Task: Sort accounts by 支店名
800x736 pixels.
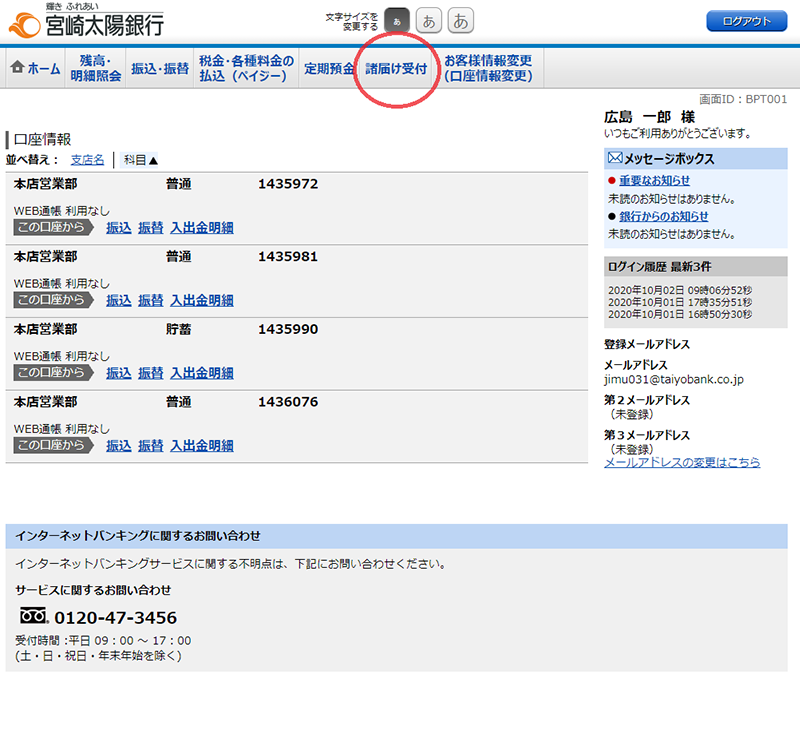Action: (87, 159)
